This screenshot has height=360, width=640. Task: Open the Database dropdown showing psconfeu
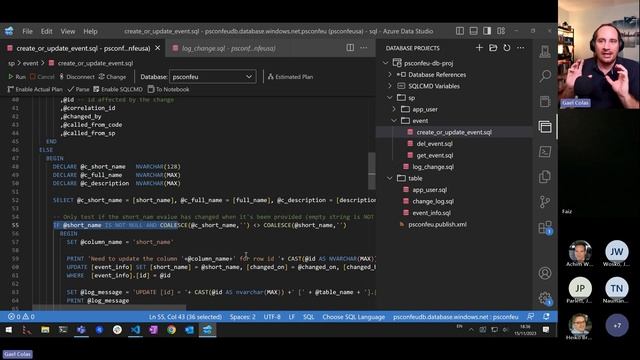pos(213,77)
